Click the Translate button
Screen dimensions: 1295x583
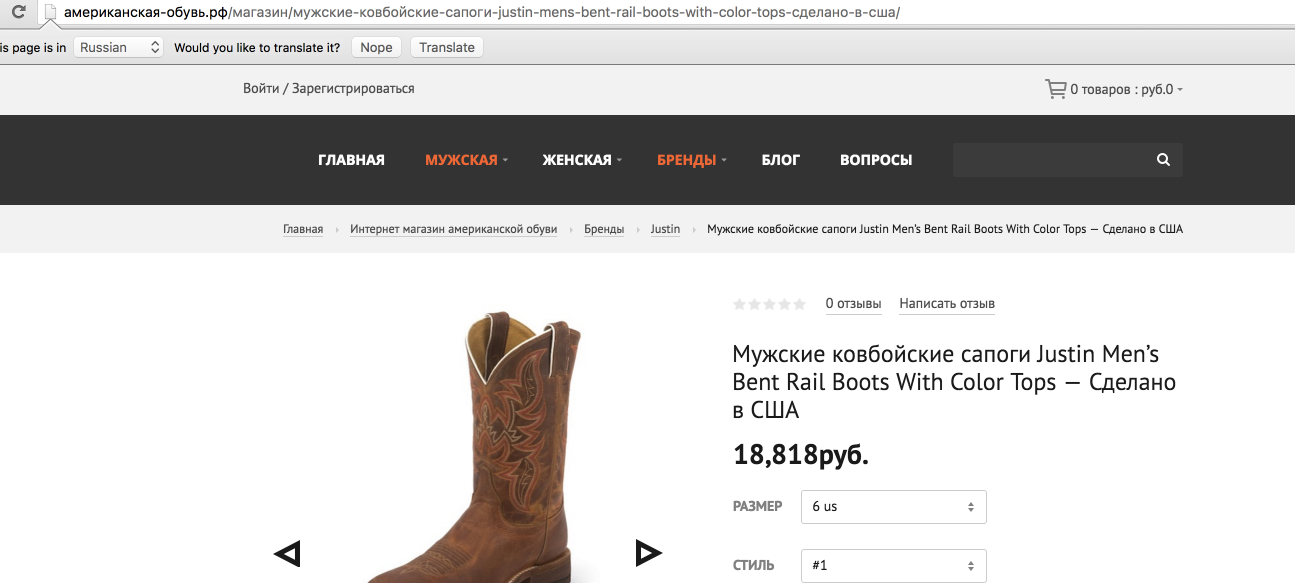coord(447,47)
